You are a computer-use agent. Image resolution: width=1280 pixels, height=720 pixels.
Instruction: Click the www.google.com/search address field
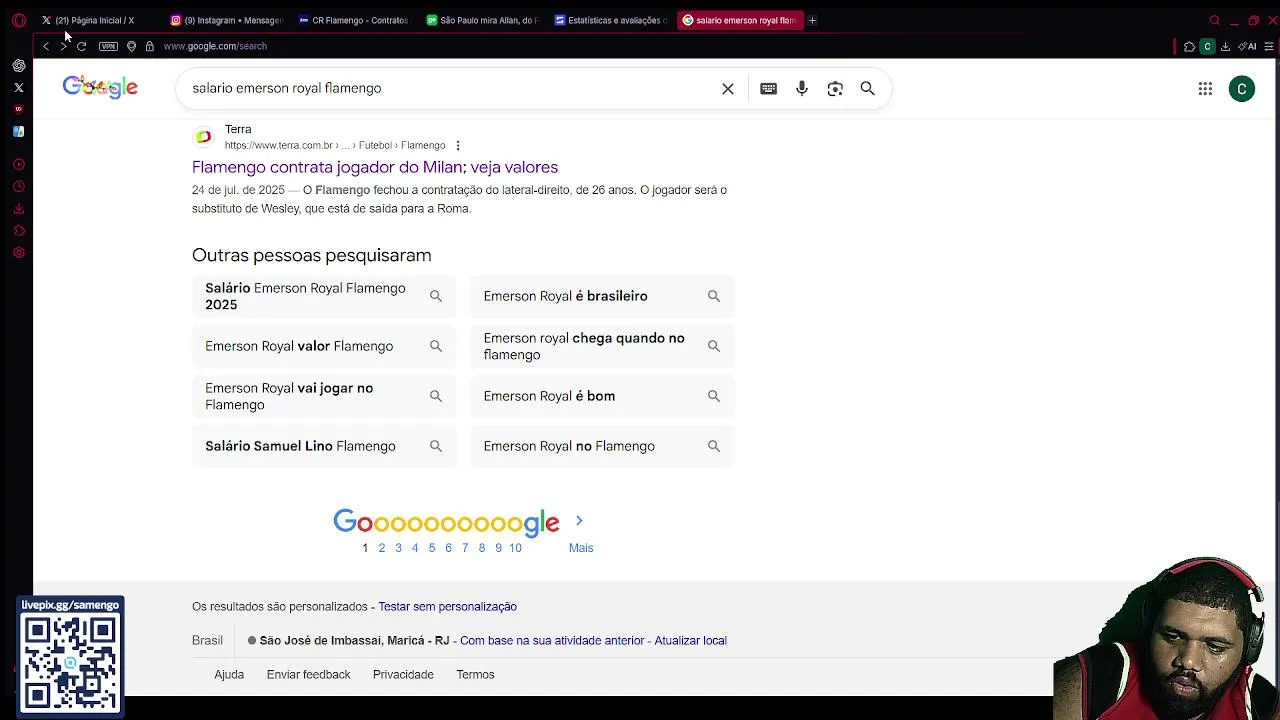coord(215,46)
